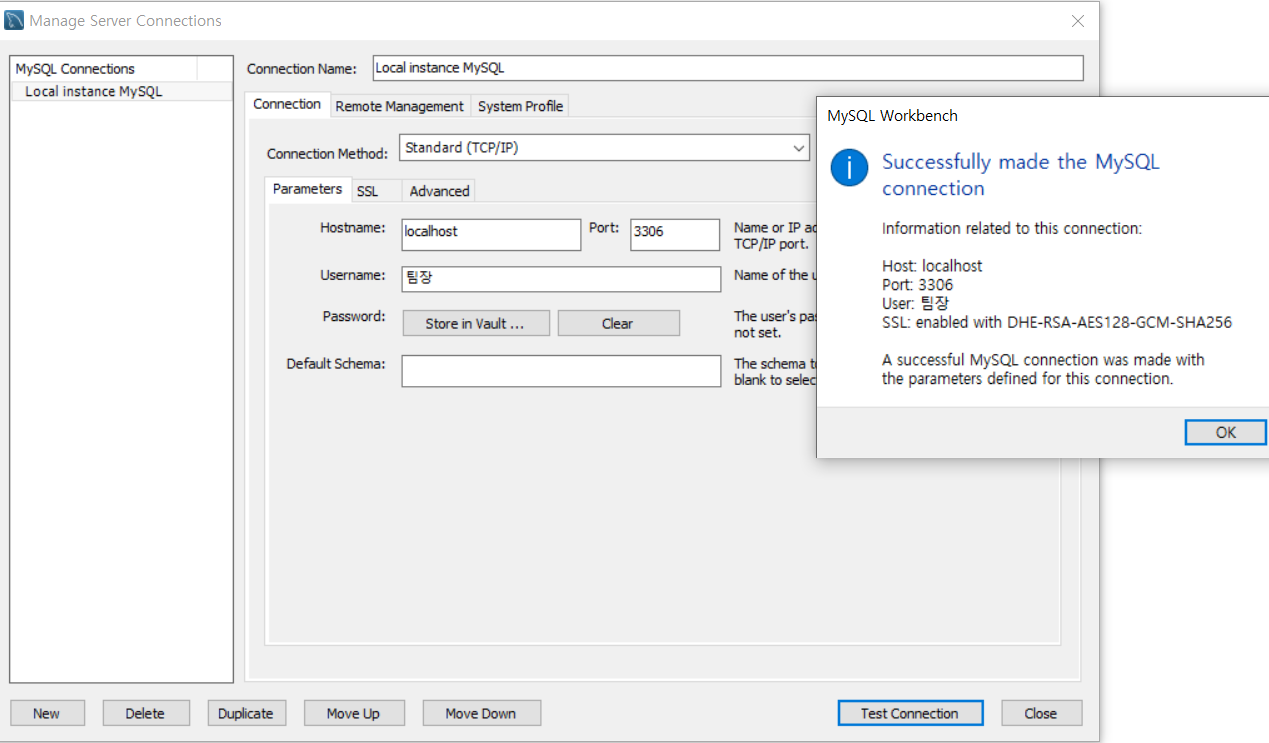Click the Test Connection button

pos(910,713)
